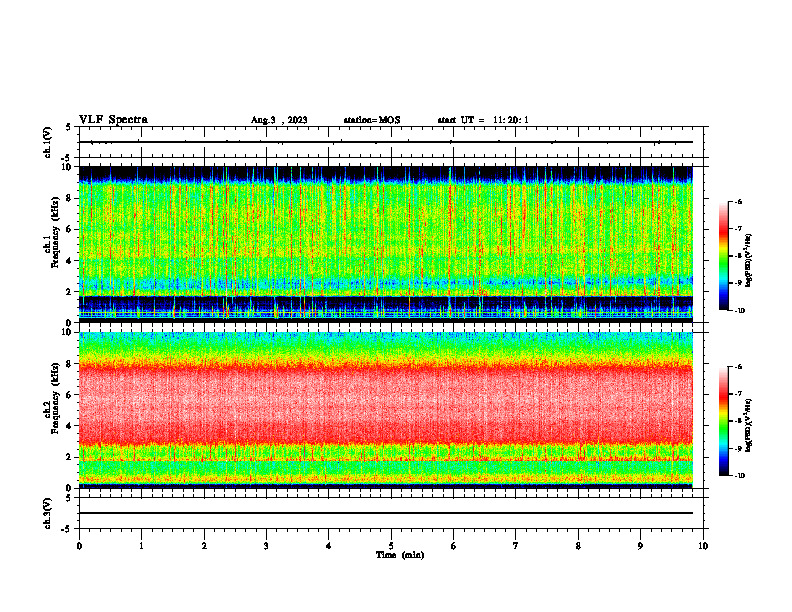The height and width of the screenshot is (612, 792).
Task: Click time axis tick label "0"
Action: pos(79,546)
